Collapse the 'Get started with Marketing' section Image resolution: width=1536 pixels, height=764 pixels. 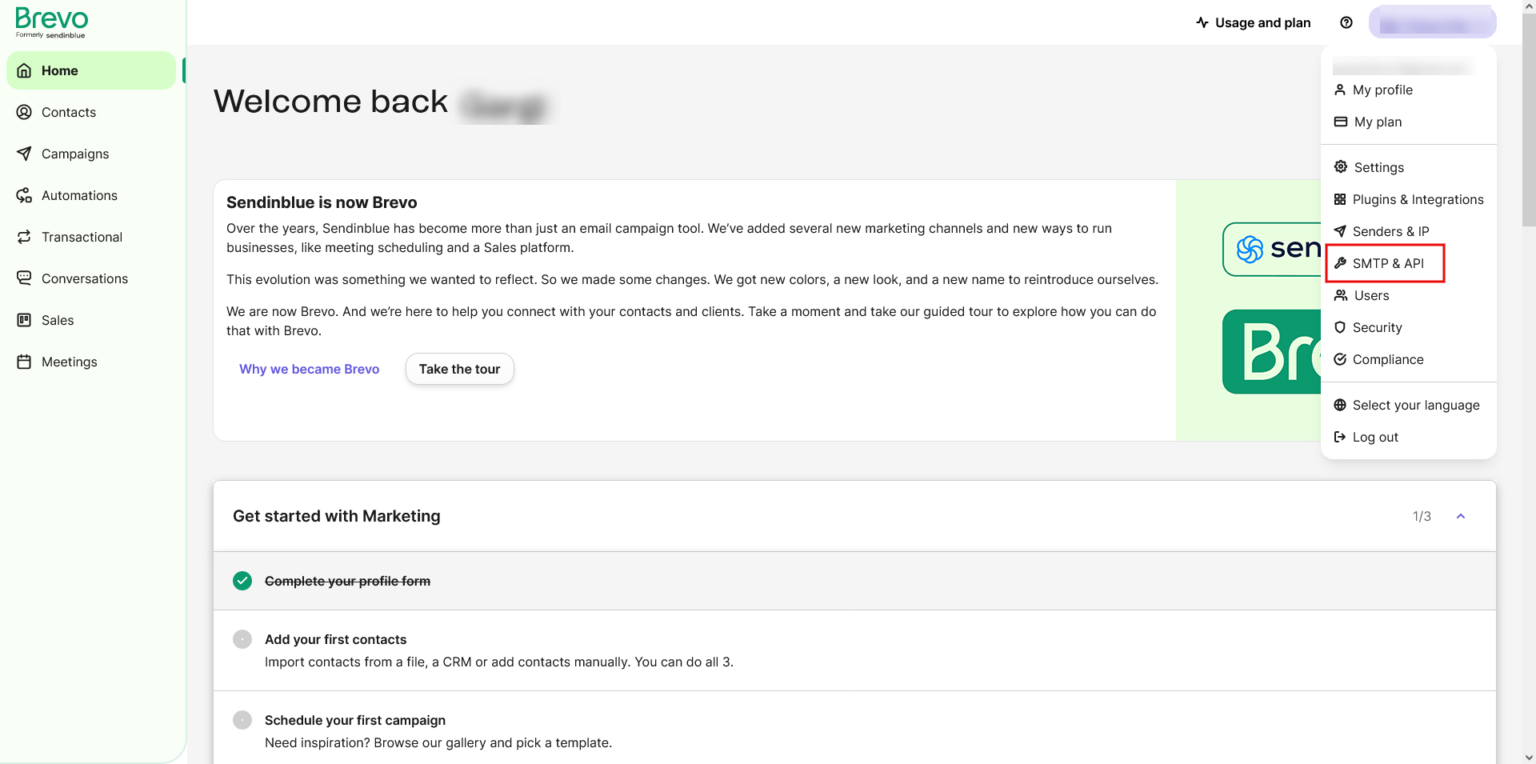[1460, 516]
